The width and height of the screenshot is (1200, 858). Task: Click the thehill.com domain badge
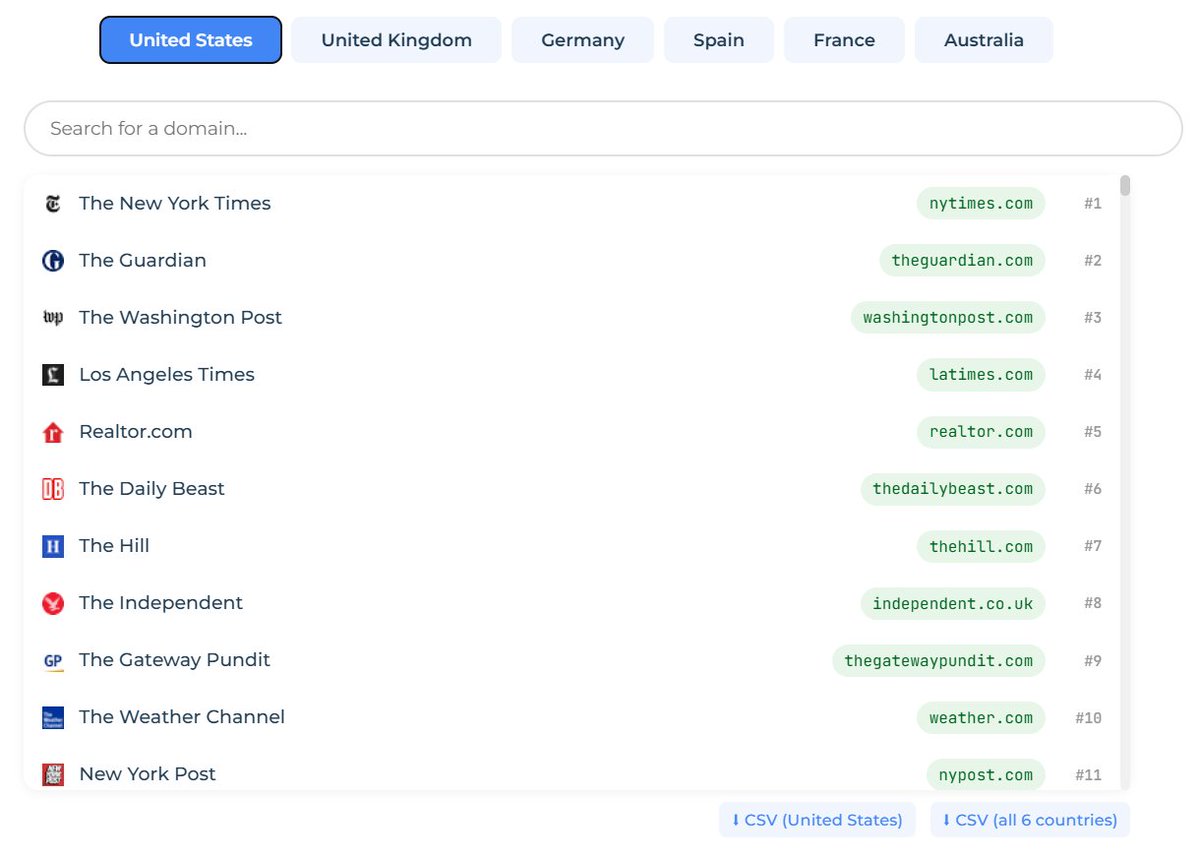981,546
